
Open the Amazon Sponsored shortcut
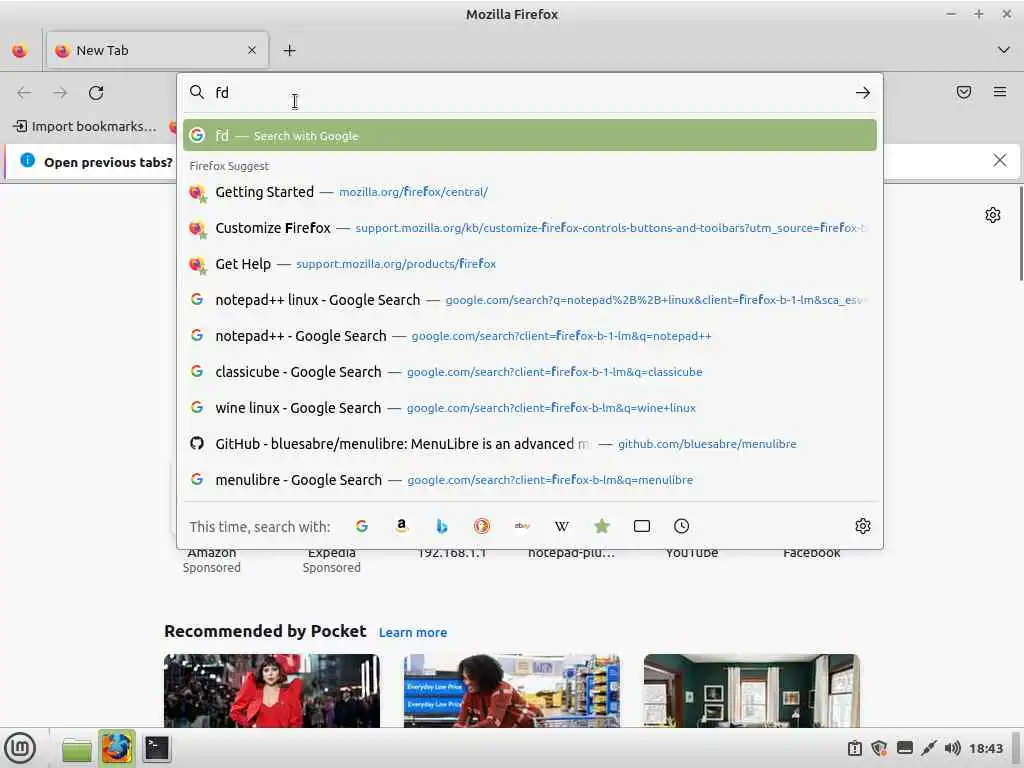pyautogui.click(x=212, y=560)
